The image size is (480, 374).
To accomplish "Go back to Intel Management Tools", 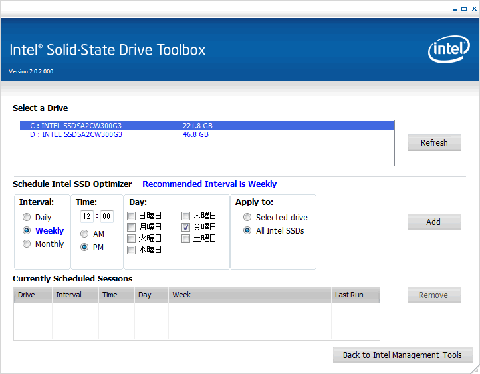I will (x=403, y=355).
